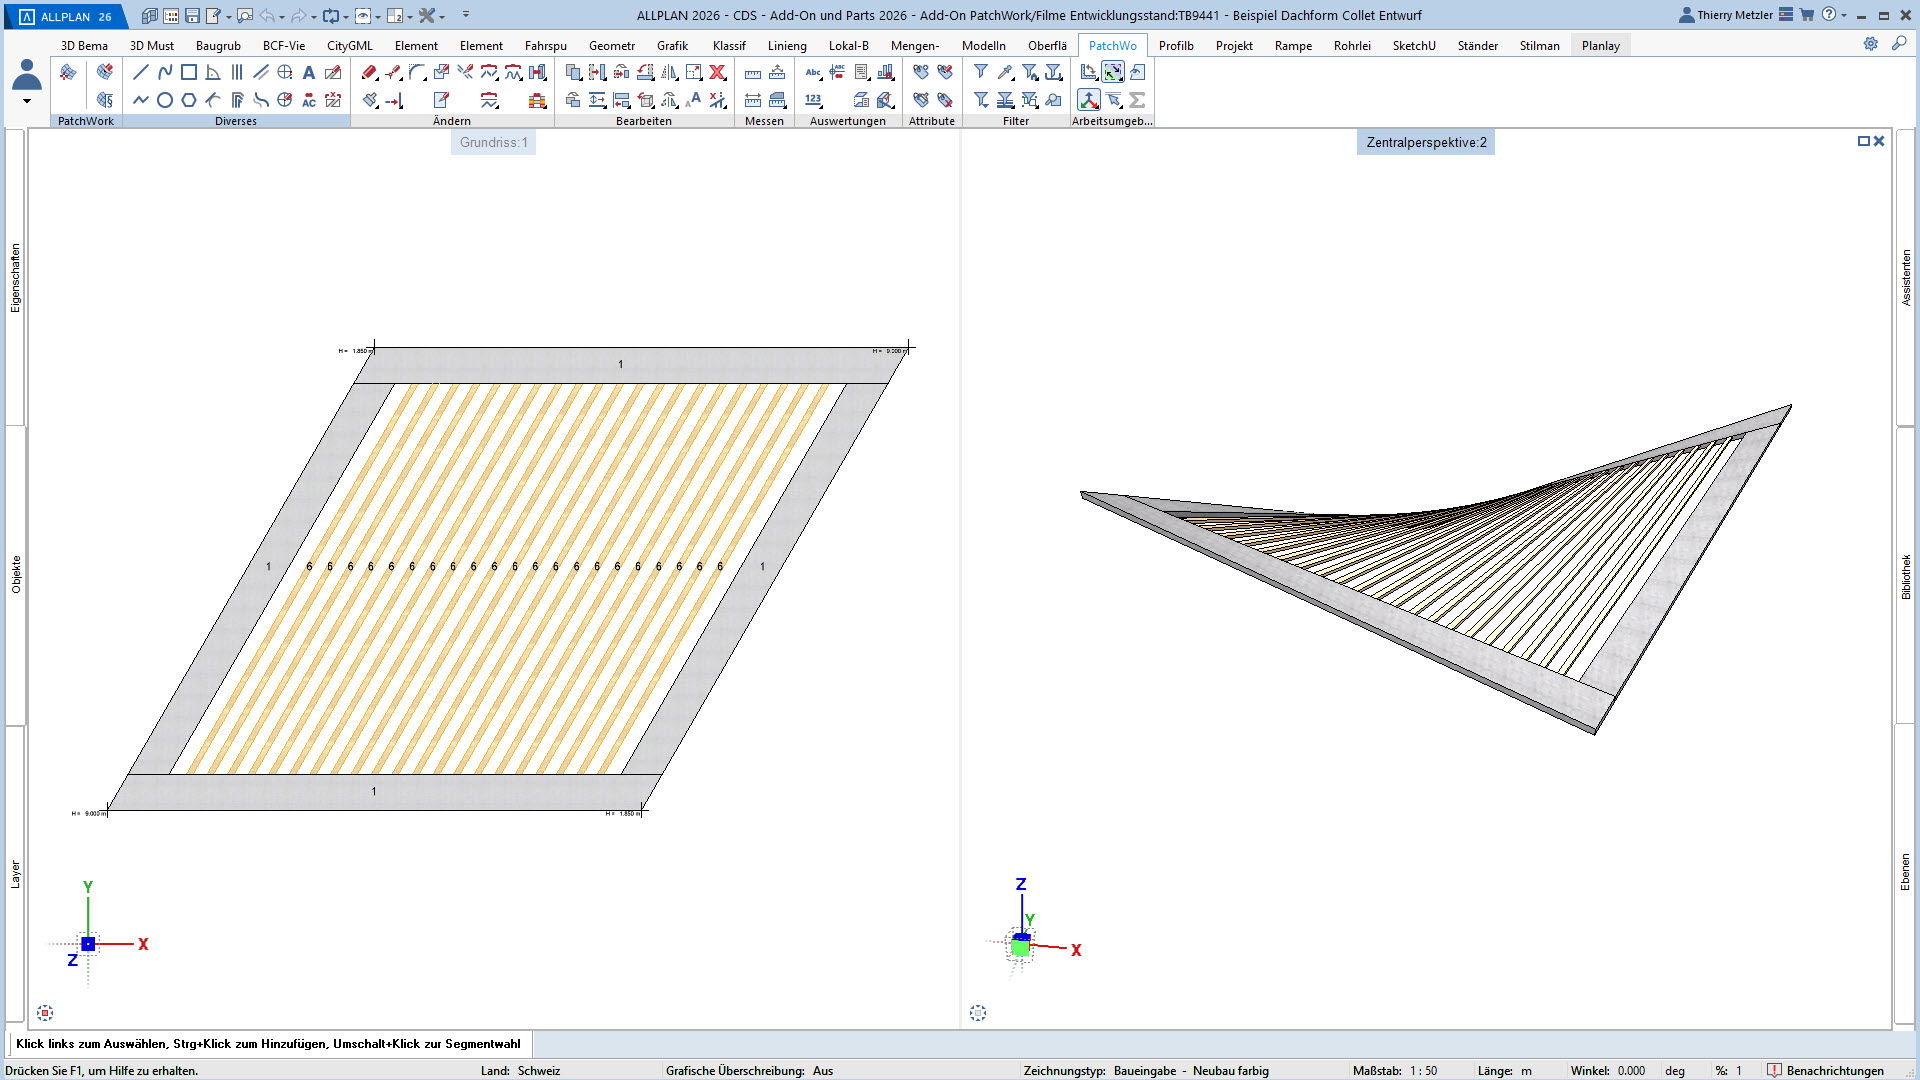Open the user profile dropdown arrow
This screenshot has height=1080, width=1920.
(x=27, y=101)
